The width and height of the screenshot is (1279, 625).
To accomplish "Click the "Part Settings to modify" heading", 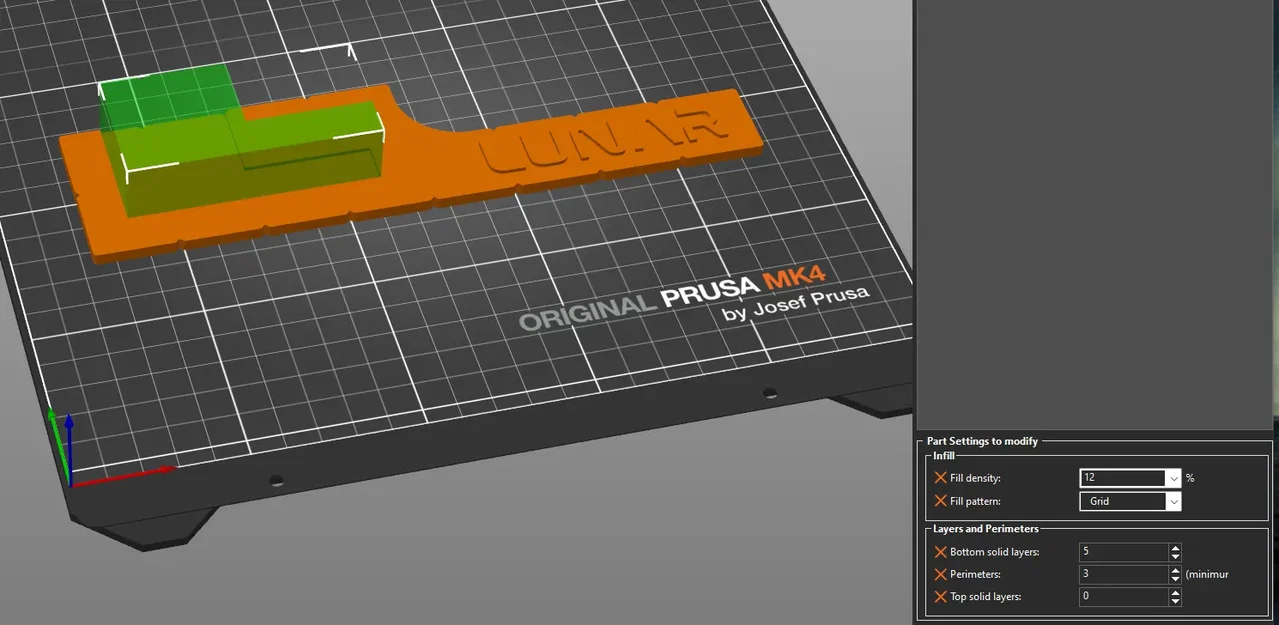I will [x=982, y=441].
